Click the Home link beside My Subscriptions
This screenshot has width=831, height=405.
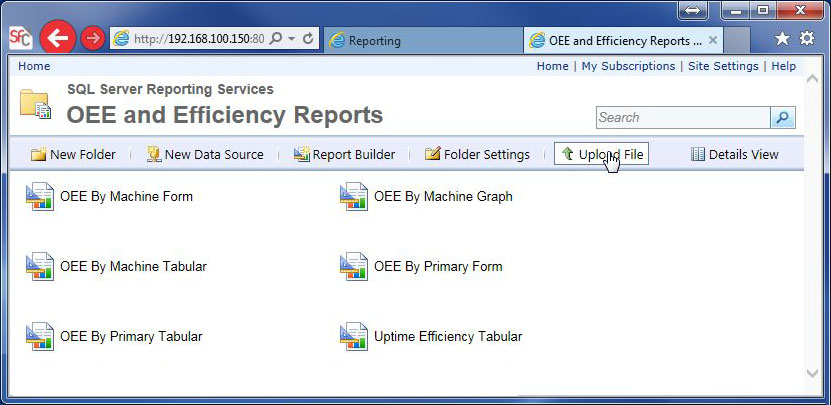(552, 66)
